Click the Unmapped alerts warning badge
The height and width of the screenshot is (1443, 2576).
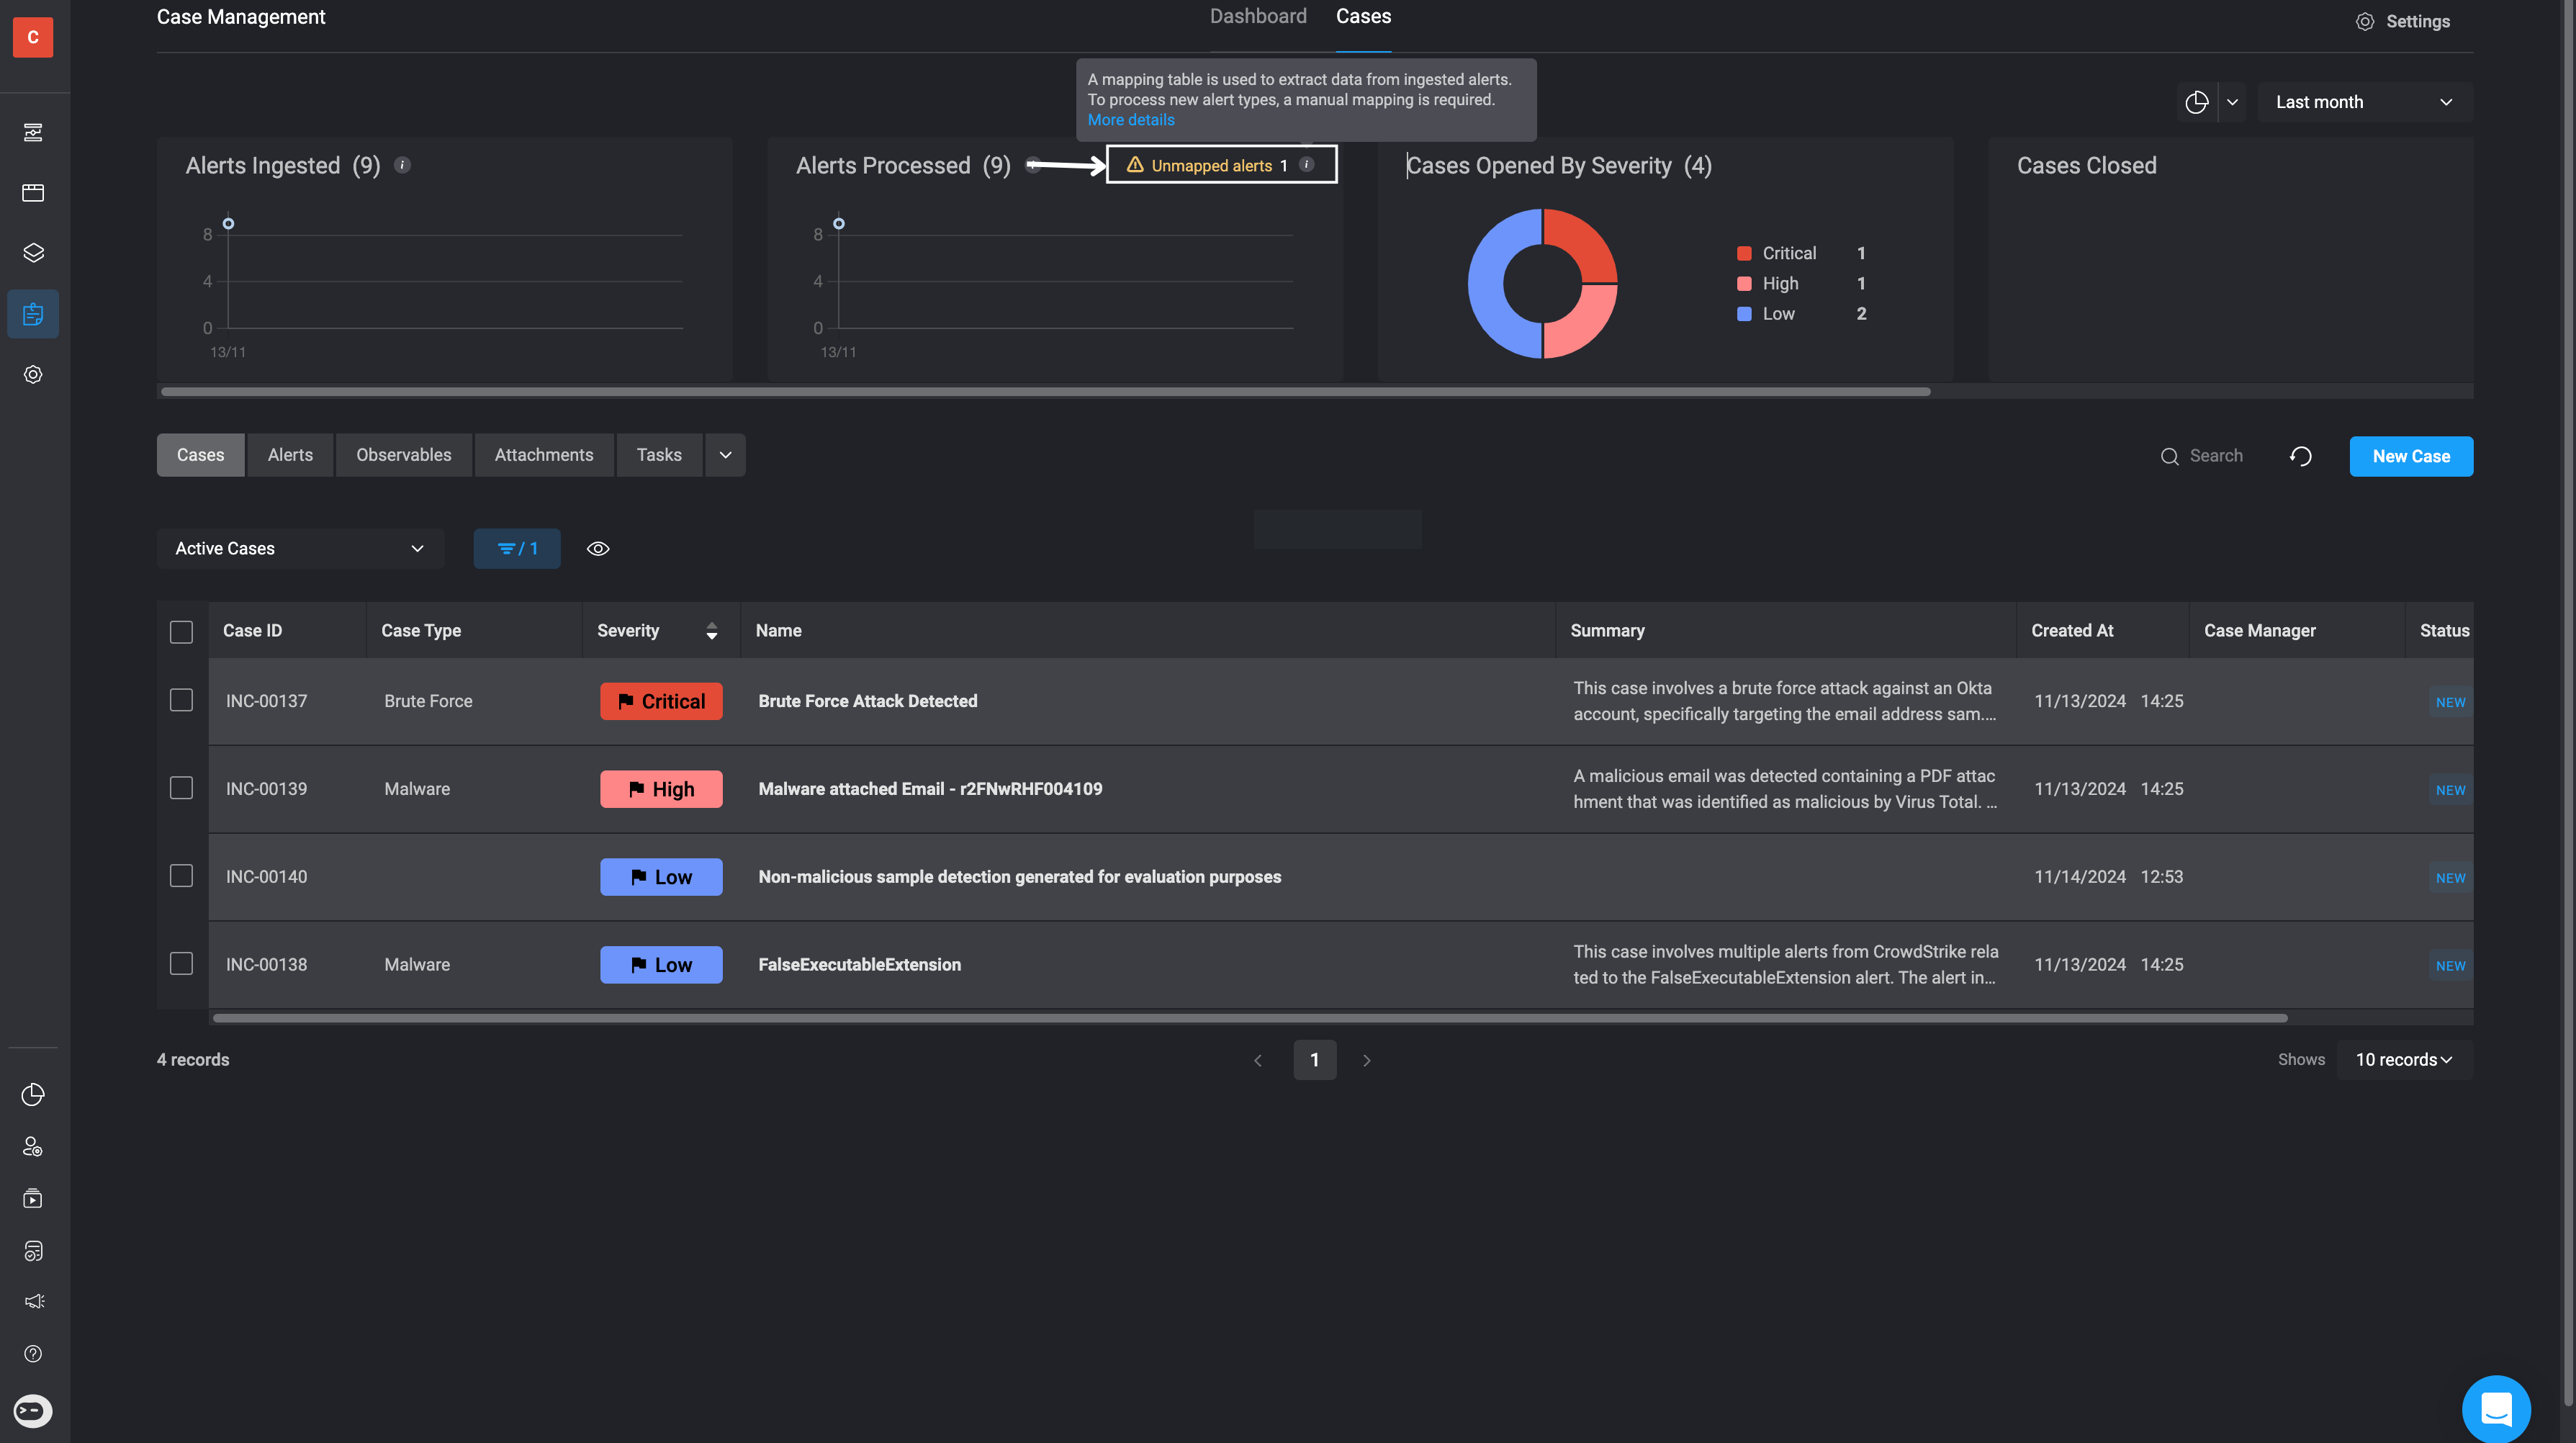tap(1221, 165)
